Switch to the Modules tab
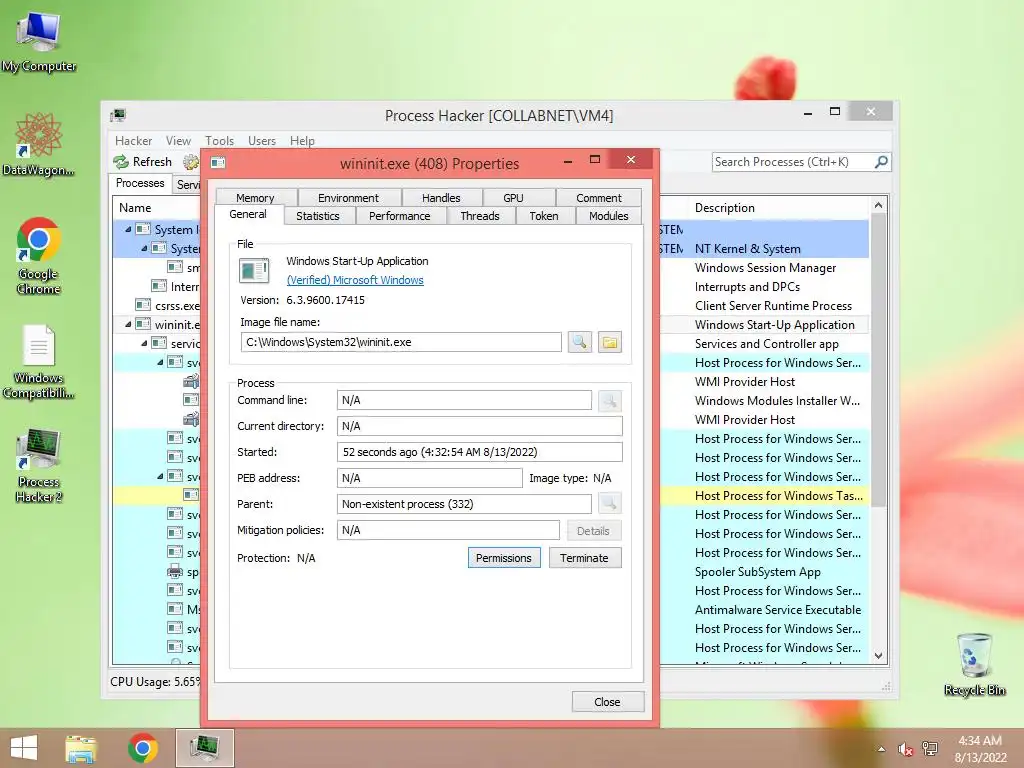 tap(609, 216)
